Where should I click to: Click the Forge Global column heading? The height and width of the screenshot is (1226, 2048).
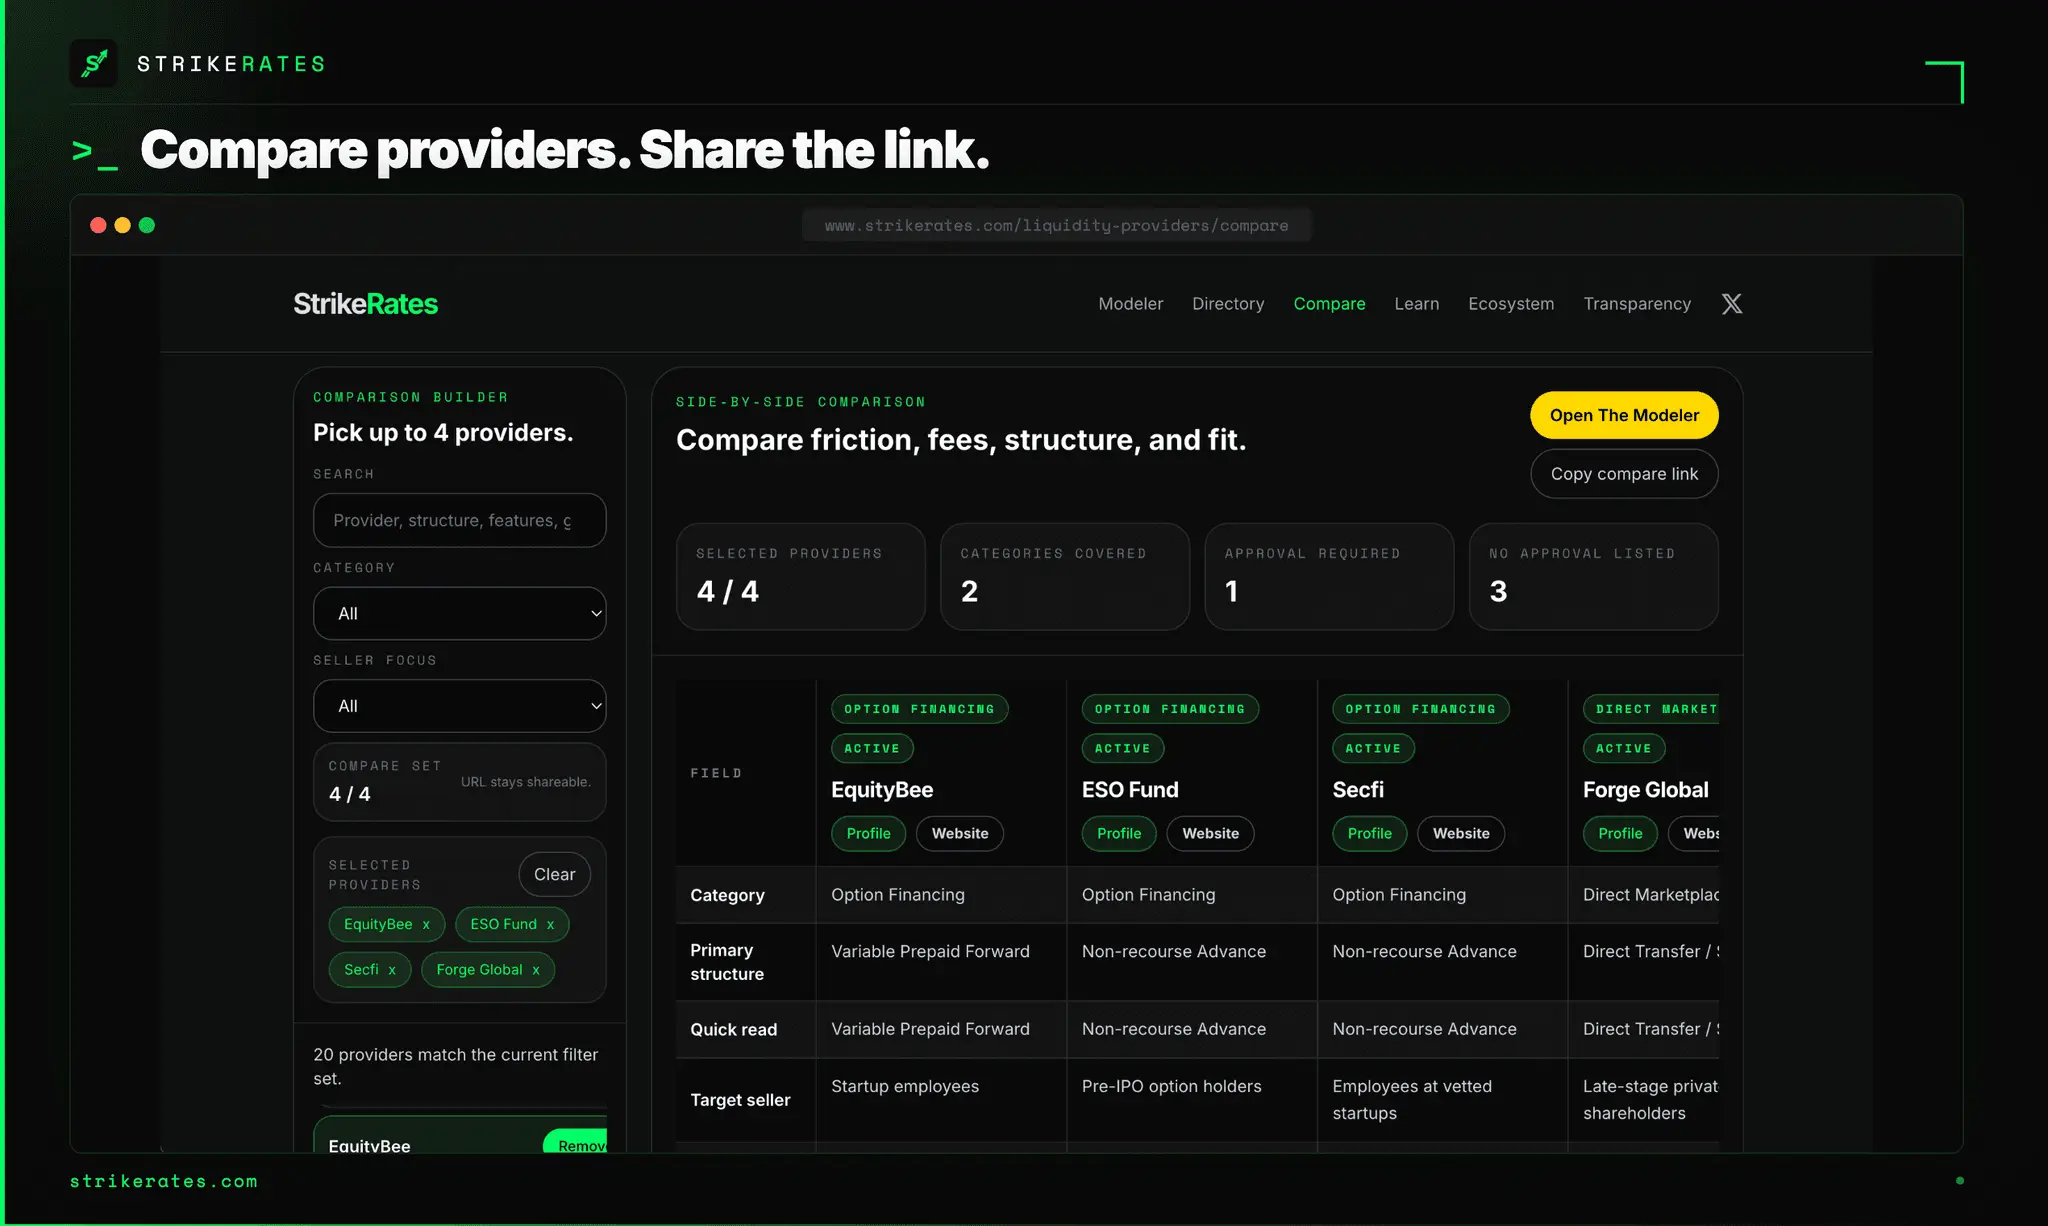click(1646, 790)
